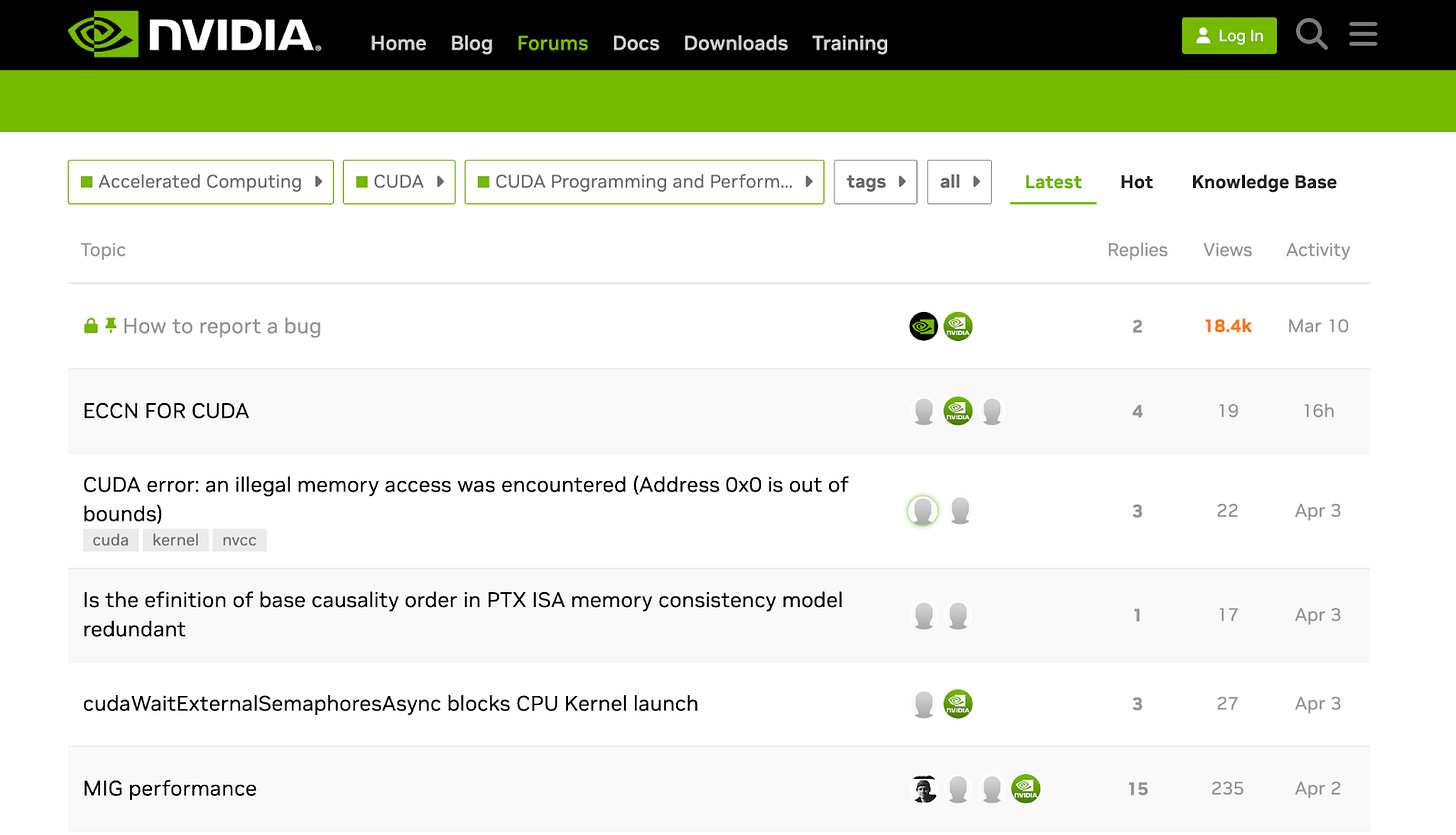
Task: Open the 'all' filter dropdown
Action: pyautogui.click(x=959, y=182)
